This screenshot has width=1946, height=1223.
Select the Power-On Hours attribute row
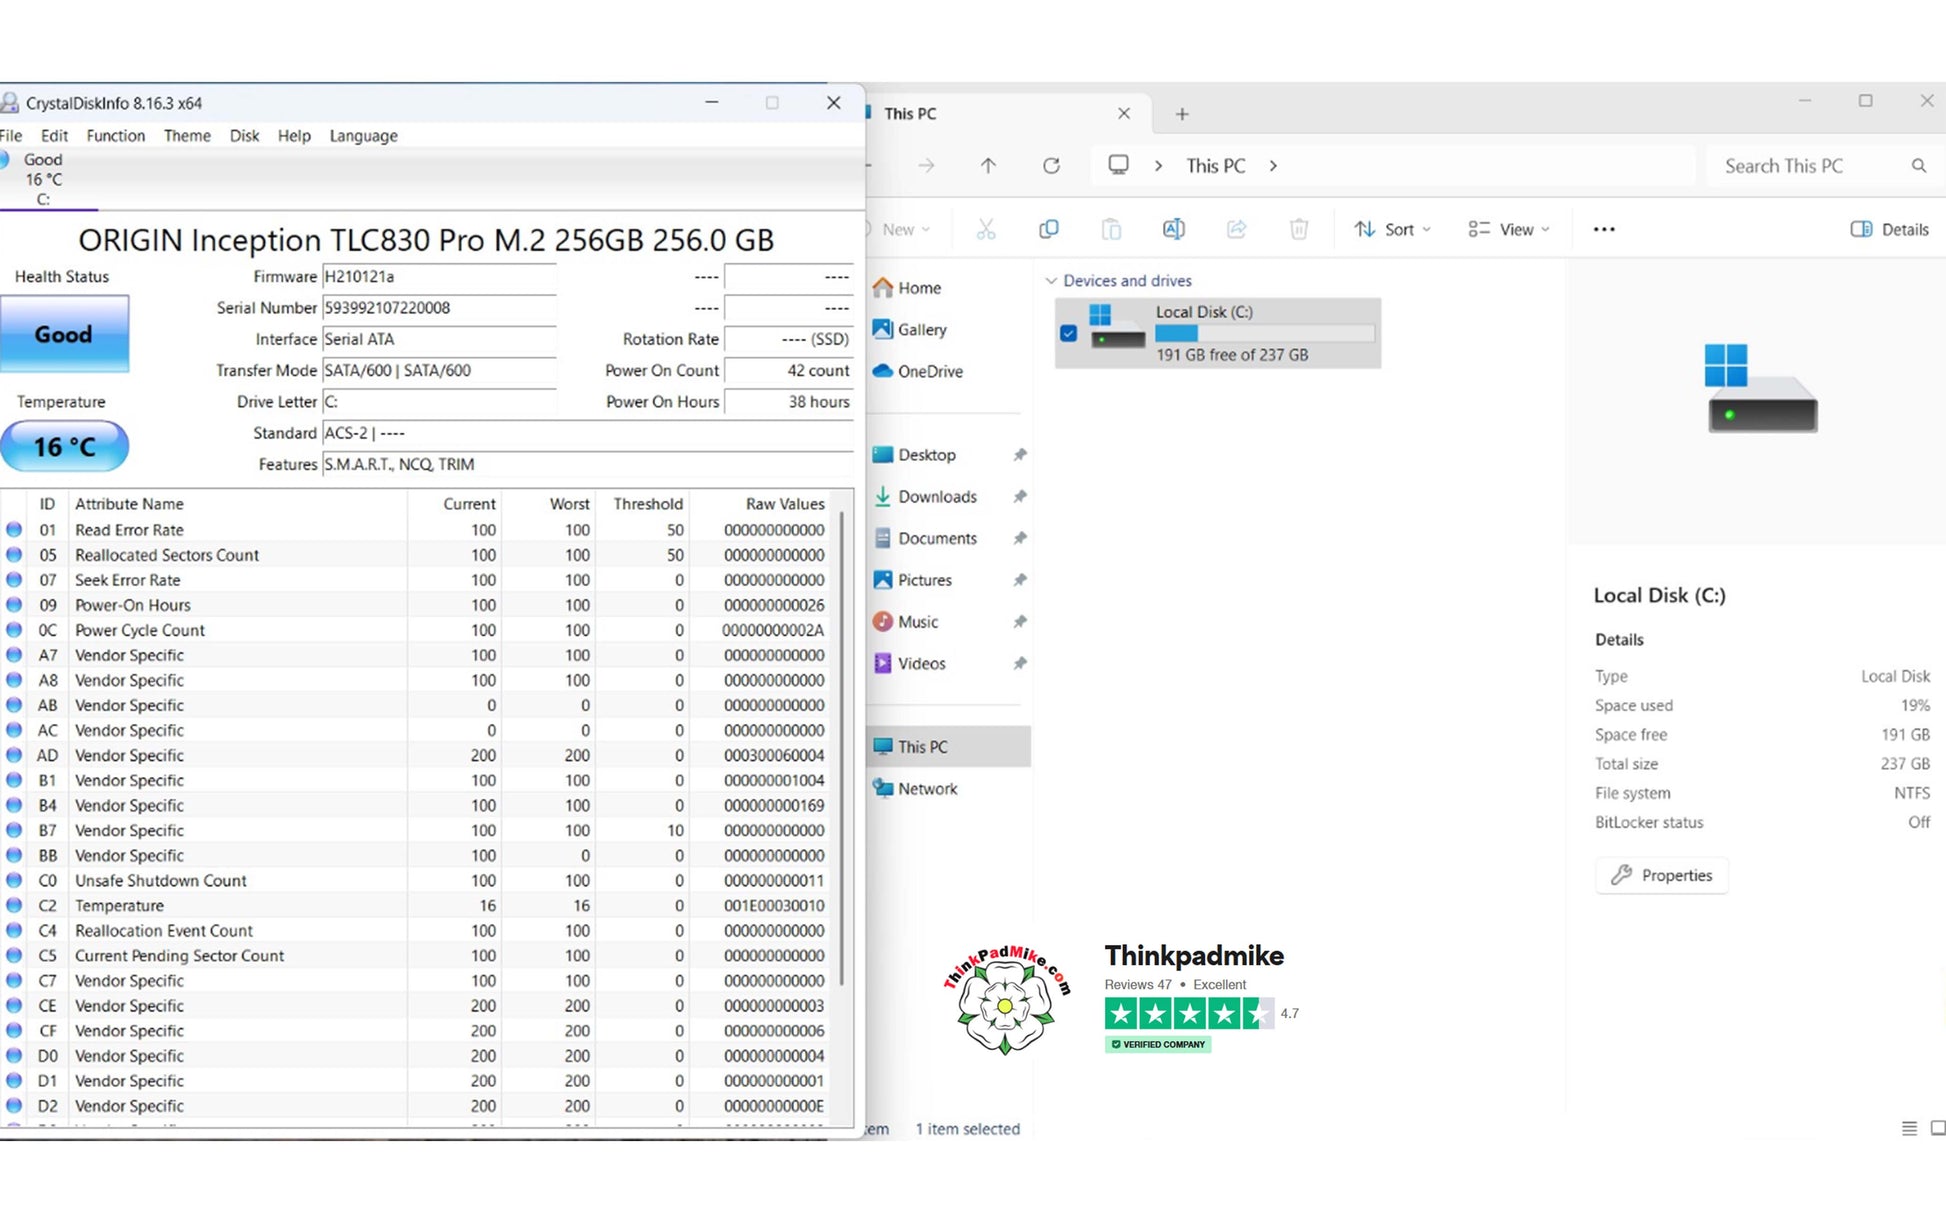417,605
